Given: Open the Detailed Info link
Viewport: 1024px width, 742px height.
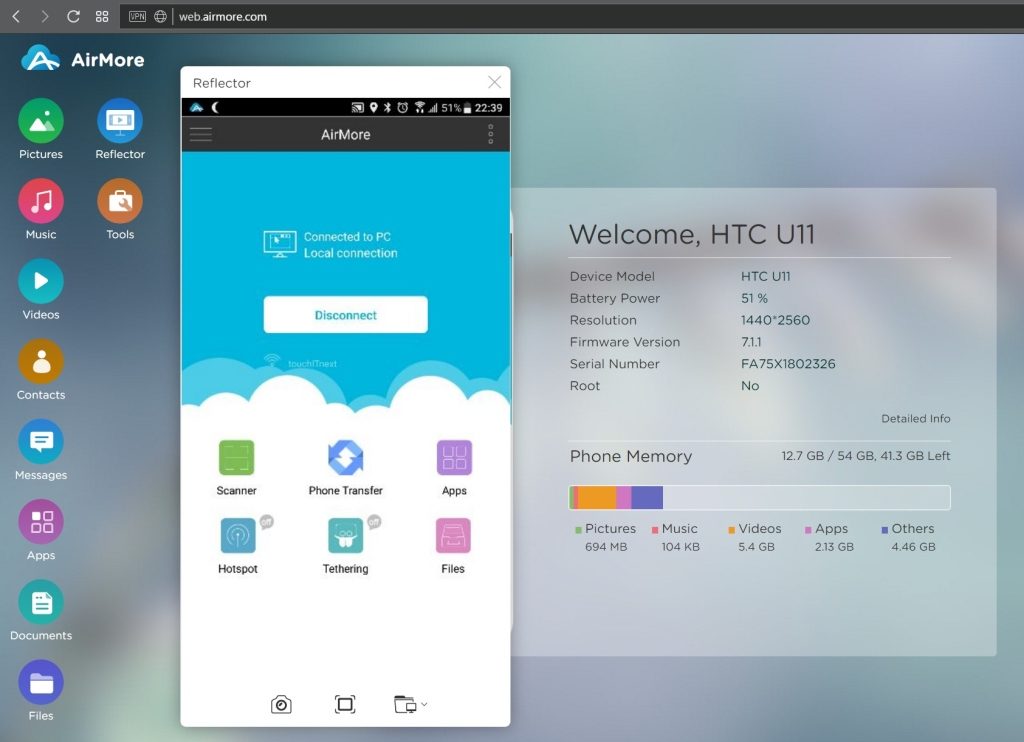Looking at the screenshot, I should click(x=916, y=419).
